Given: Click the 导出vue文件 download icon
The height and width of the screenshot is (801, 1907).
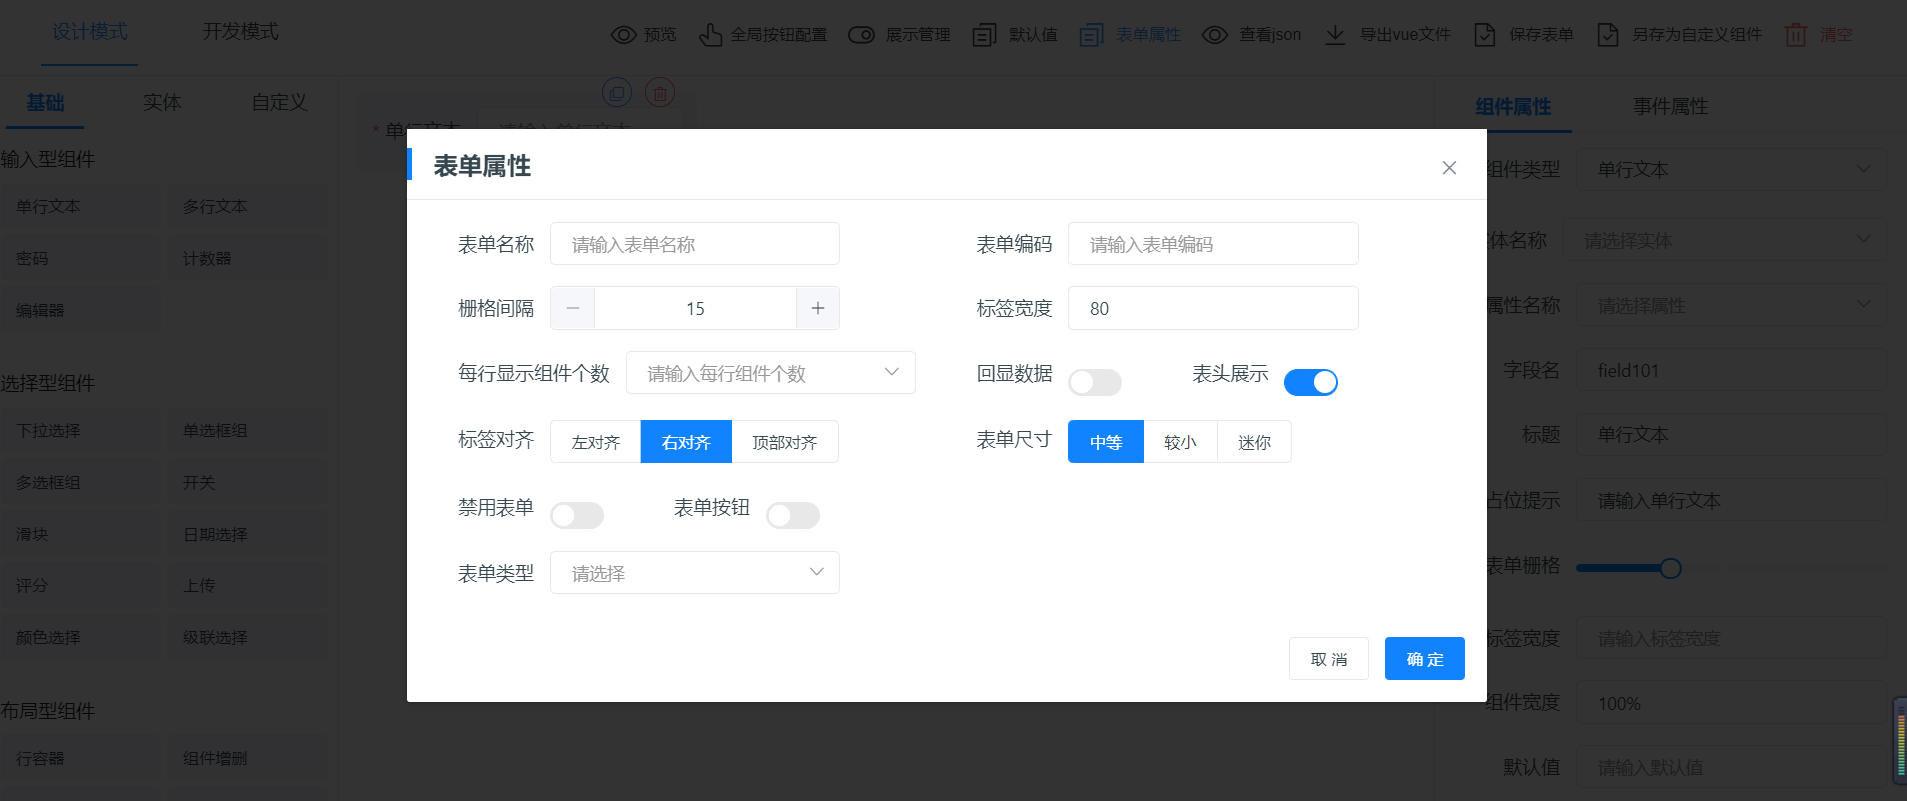Looking at the screenshot, I should click(x=1335, y=35).
